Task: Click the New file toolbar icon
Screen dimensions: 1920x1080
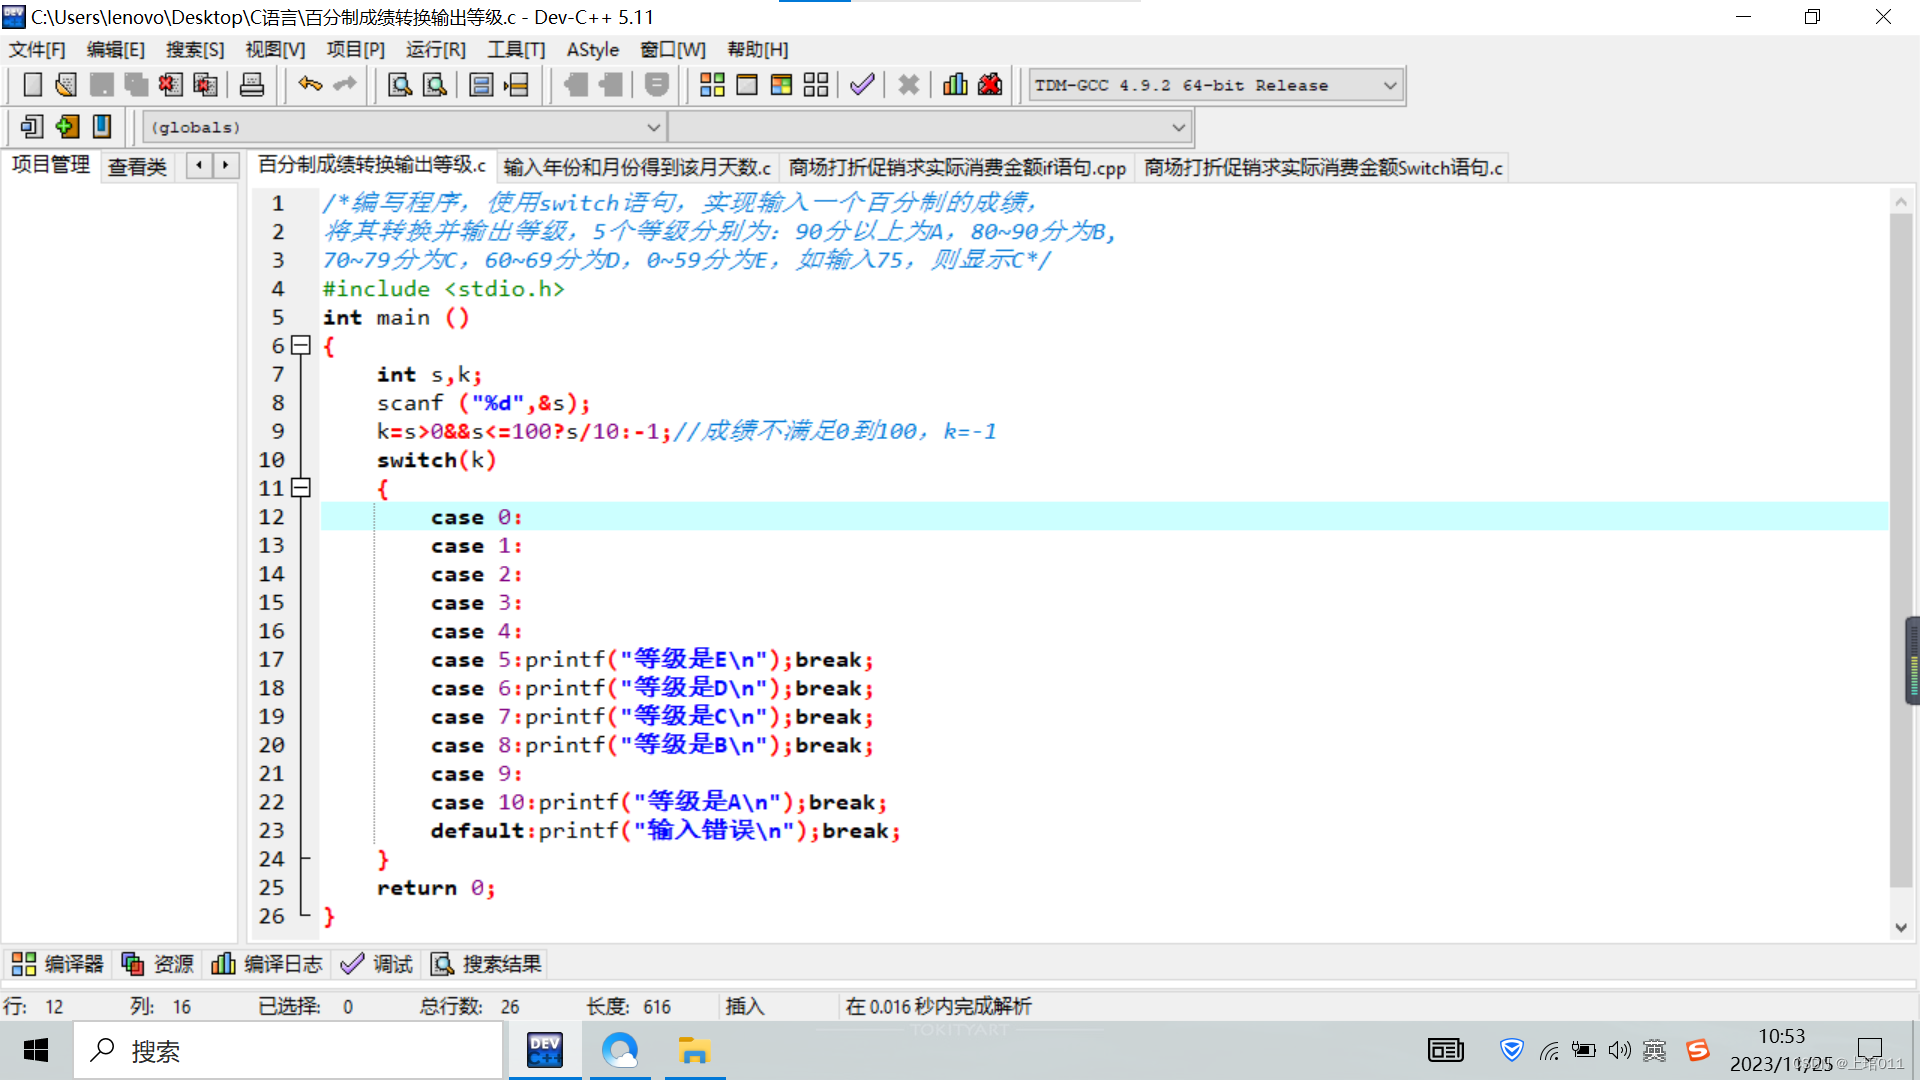Action: pyautogui.click(x=32, y=85)
